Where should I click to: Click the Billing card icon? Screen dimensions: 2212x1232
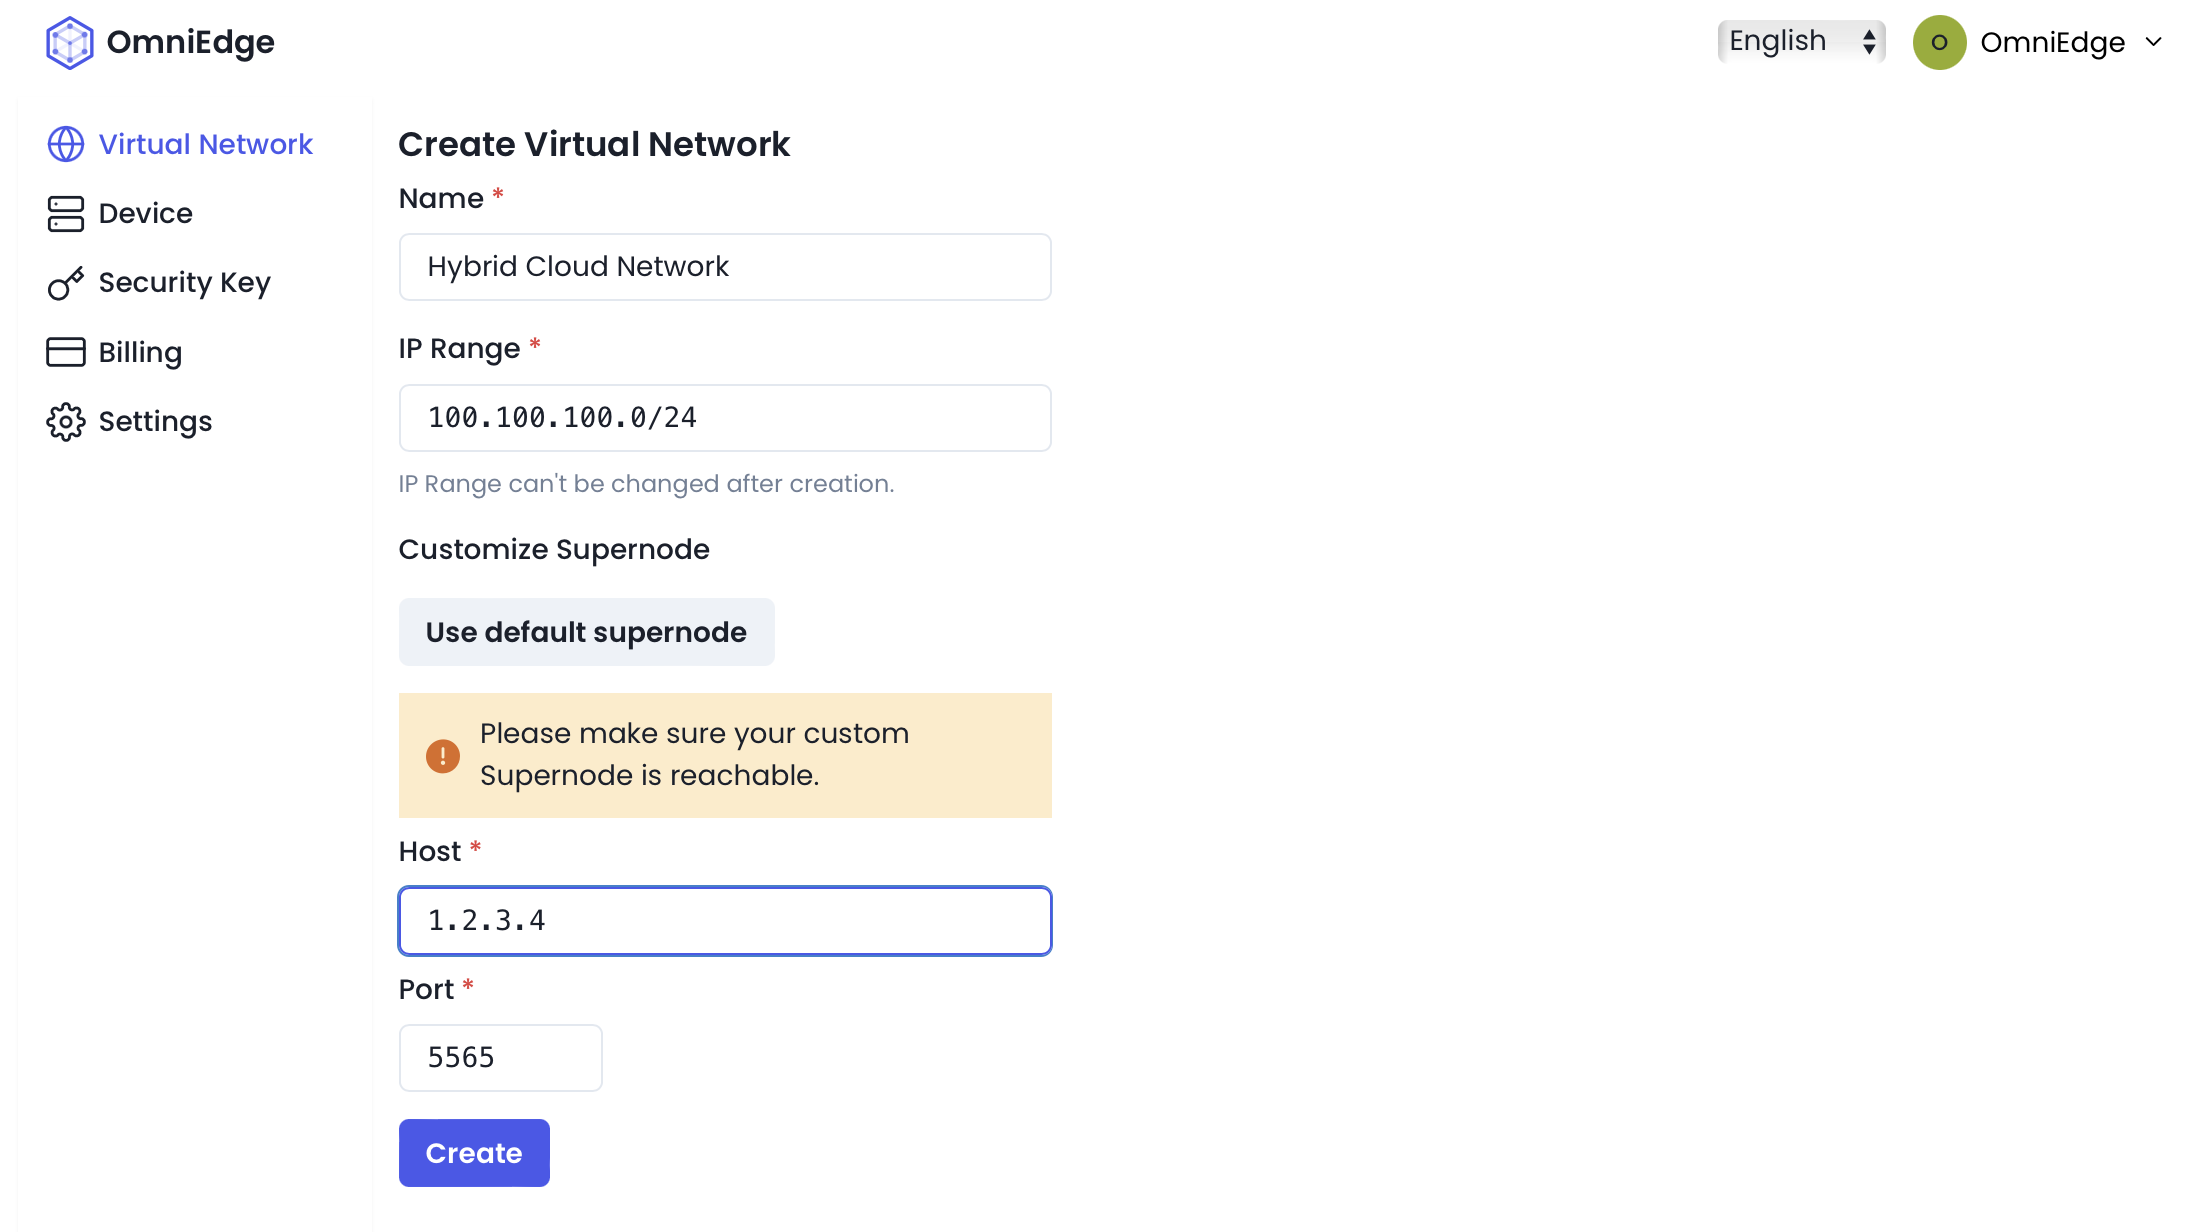66,352
